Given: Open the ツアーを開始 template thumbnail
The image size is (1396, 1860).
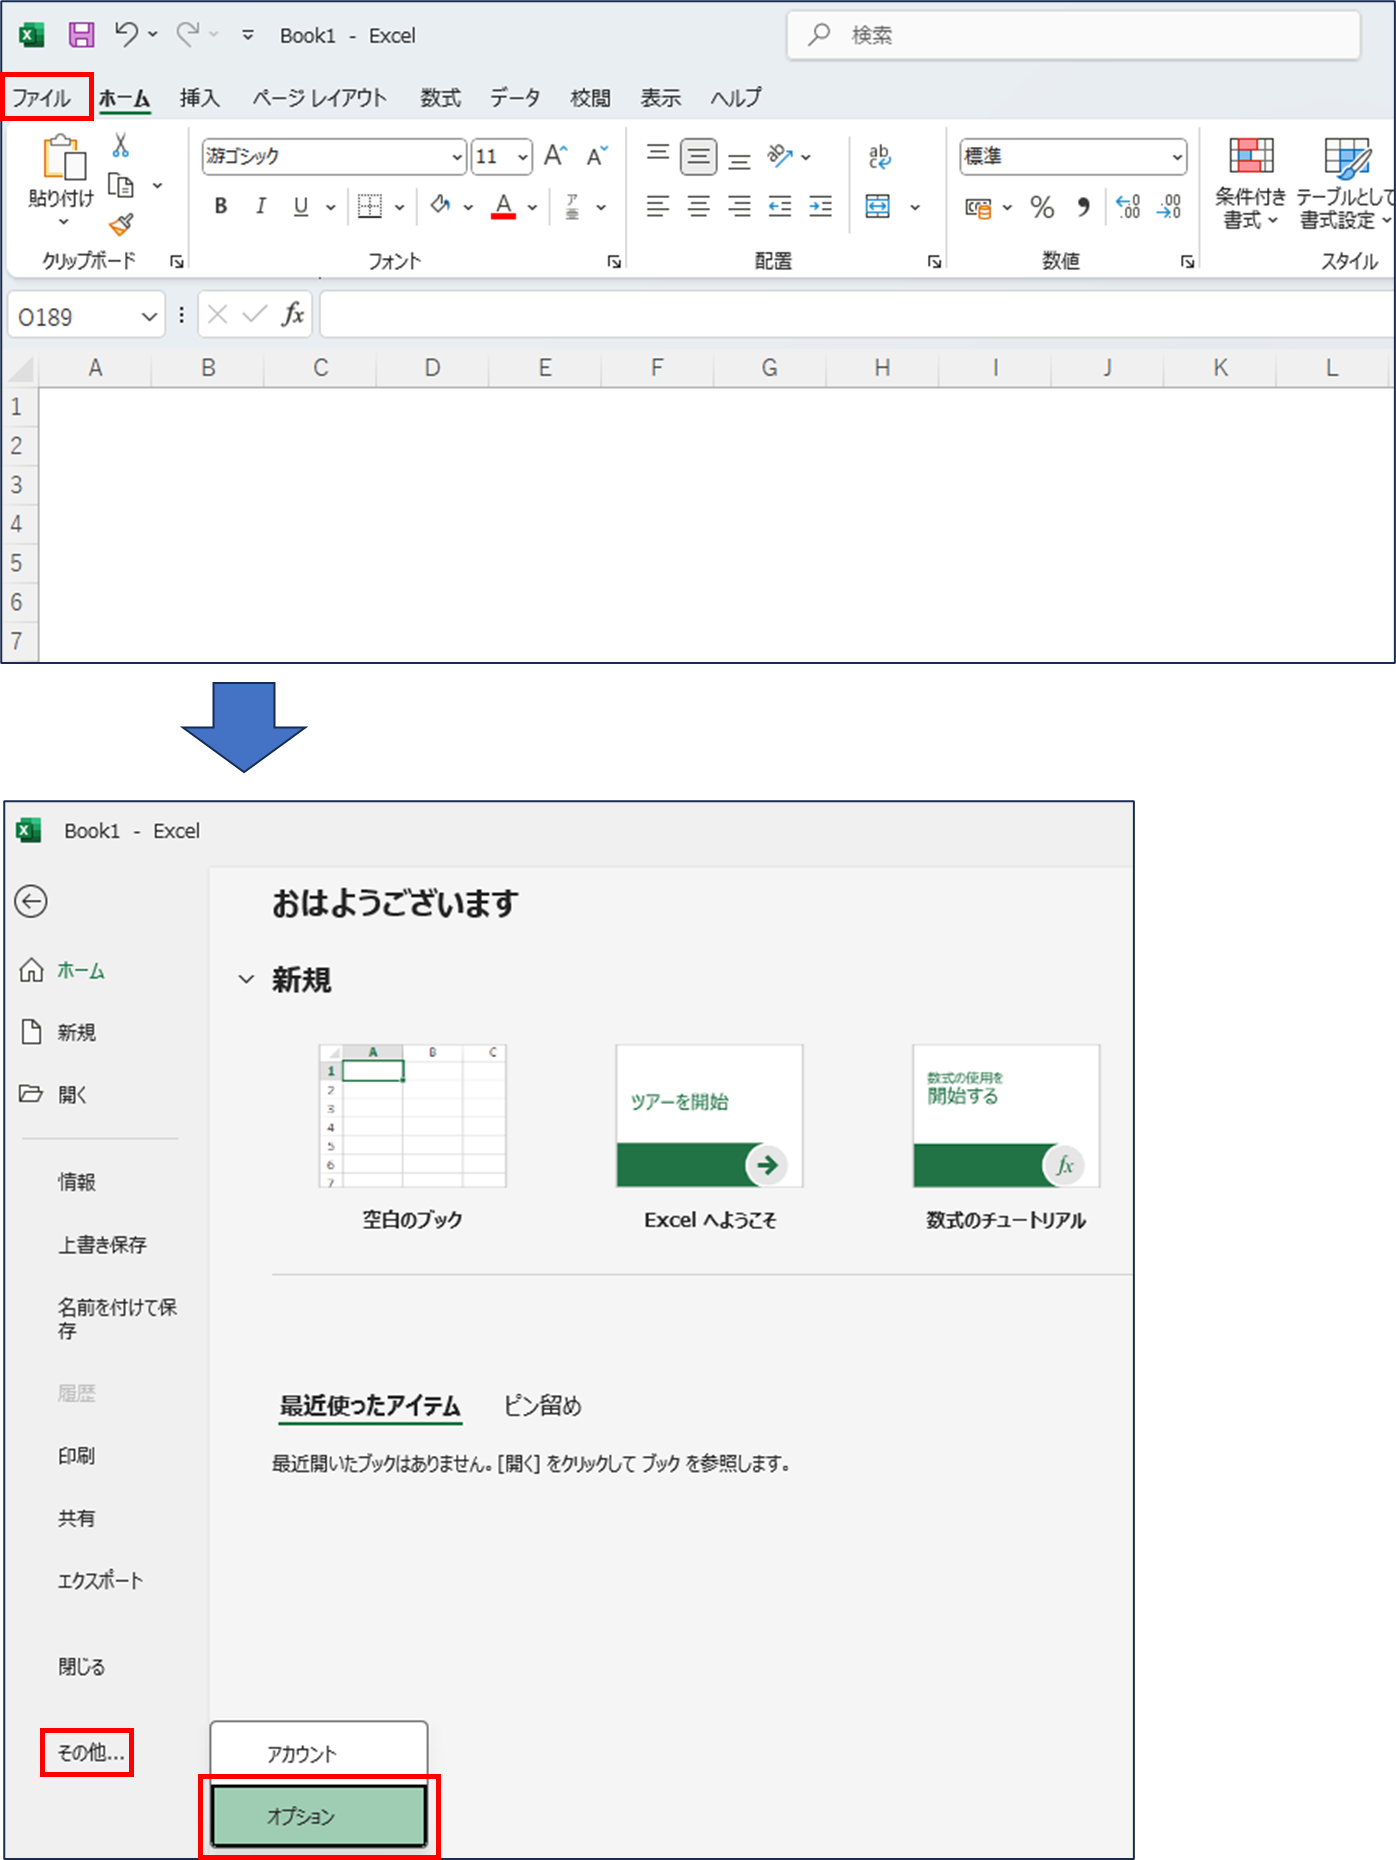Looking at the screenshot, I should click(709, 1116).
